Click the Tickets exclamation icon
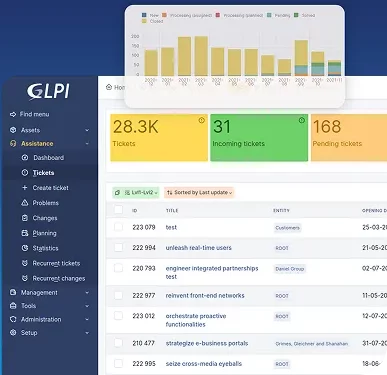The image size is (387, 375). point(25,173)
